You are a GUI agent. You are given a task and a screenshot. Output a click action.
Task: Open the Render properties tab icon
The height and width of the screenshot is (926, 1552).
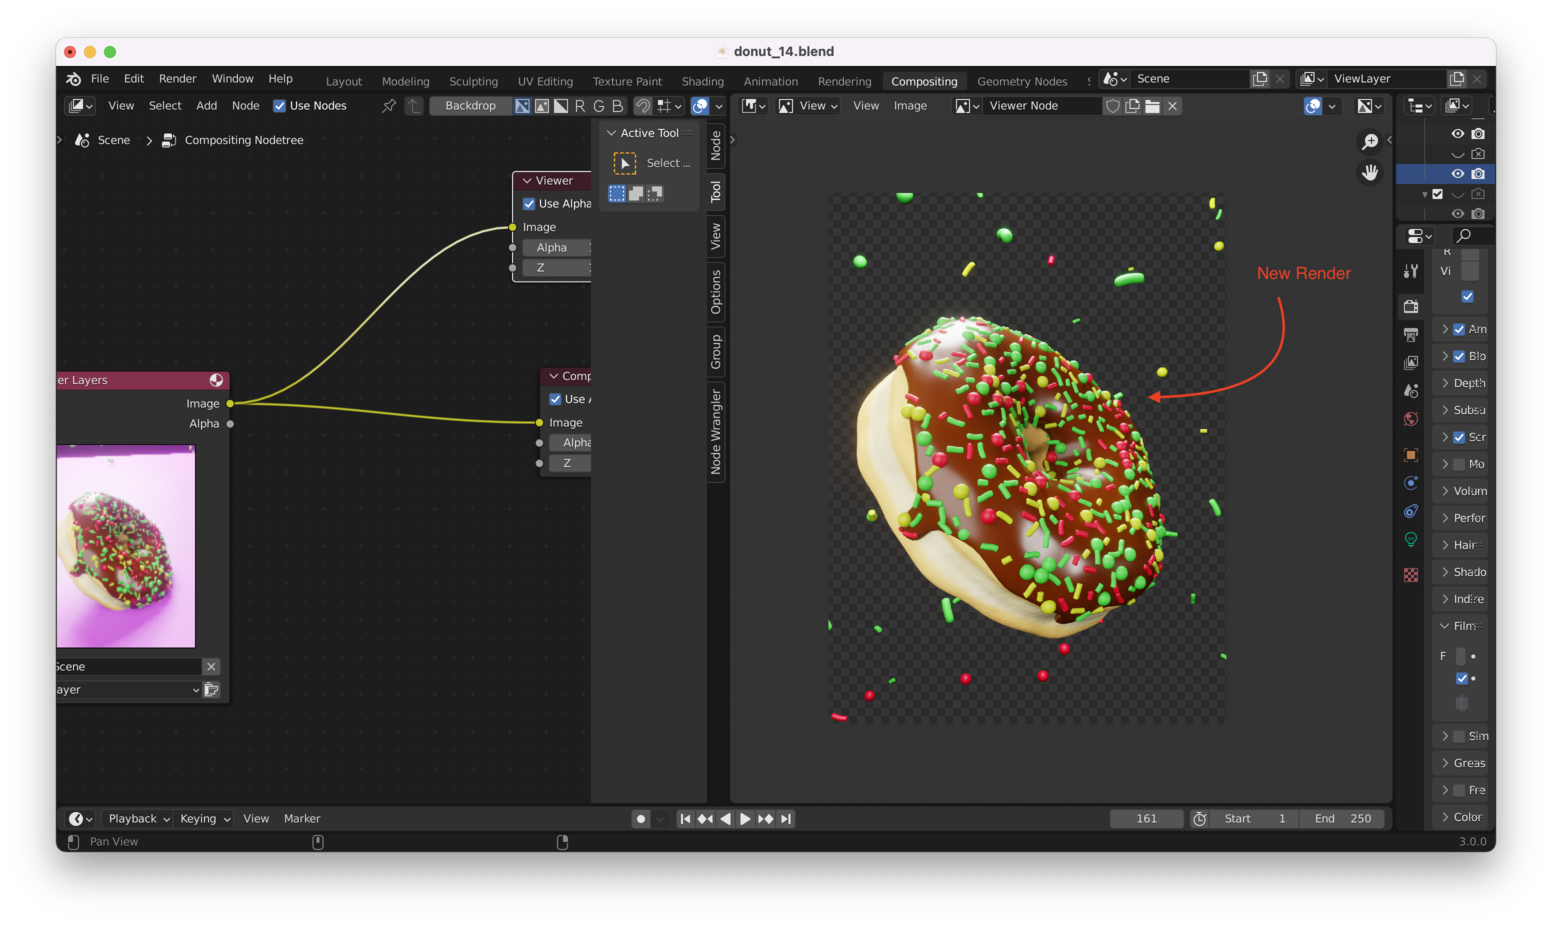tap(1411, 307)
